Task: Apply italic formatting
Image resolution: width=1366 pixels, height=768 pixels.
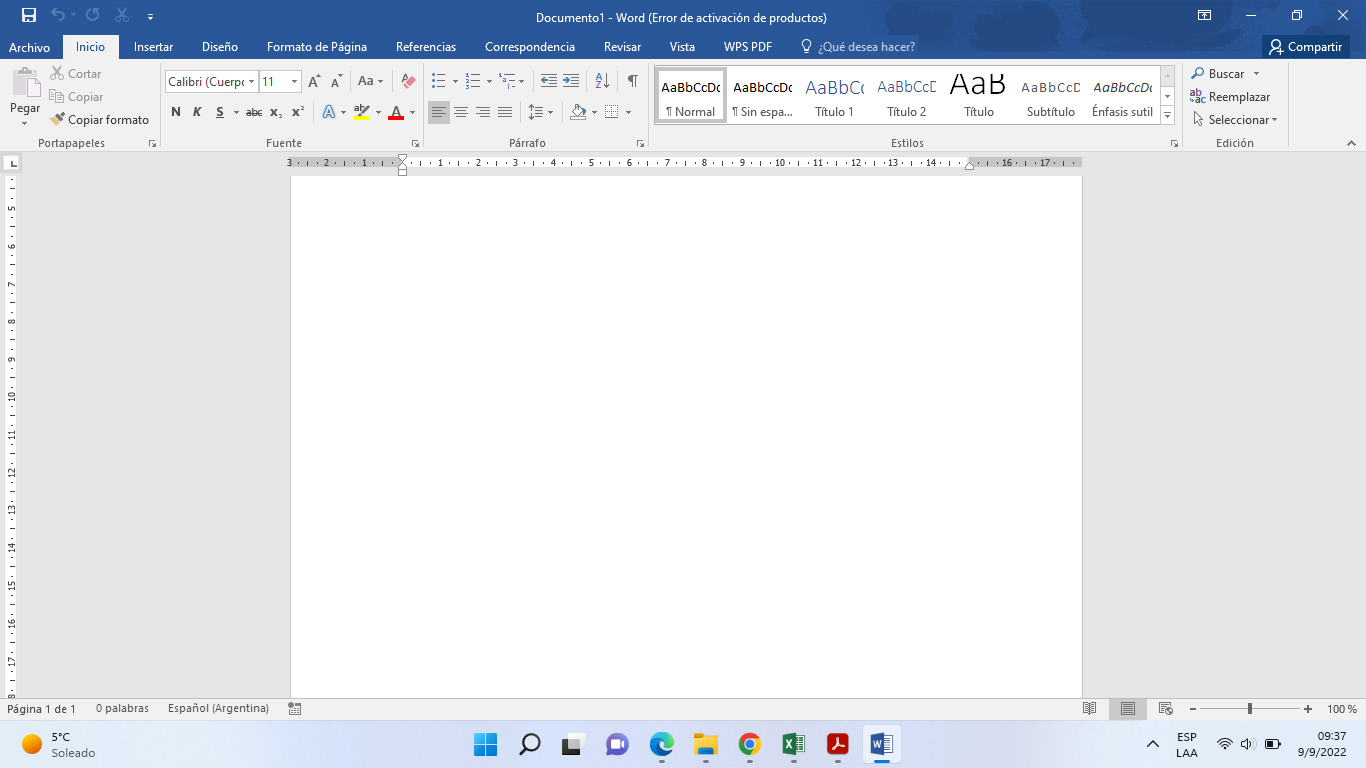Action: point(196,112)
